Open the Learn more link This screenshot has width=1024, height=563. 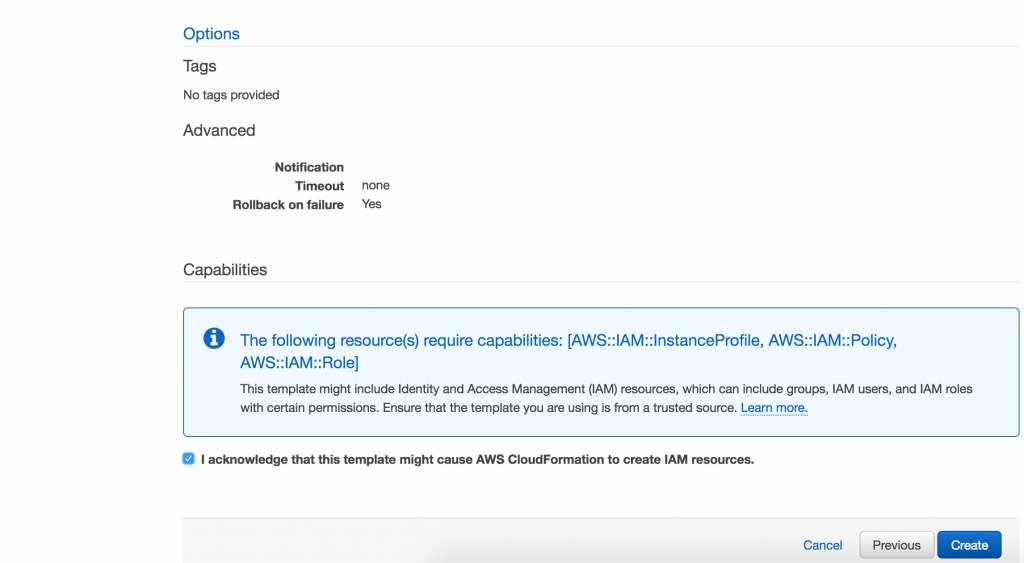click(774, 408)
